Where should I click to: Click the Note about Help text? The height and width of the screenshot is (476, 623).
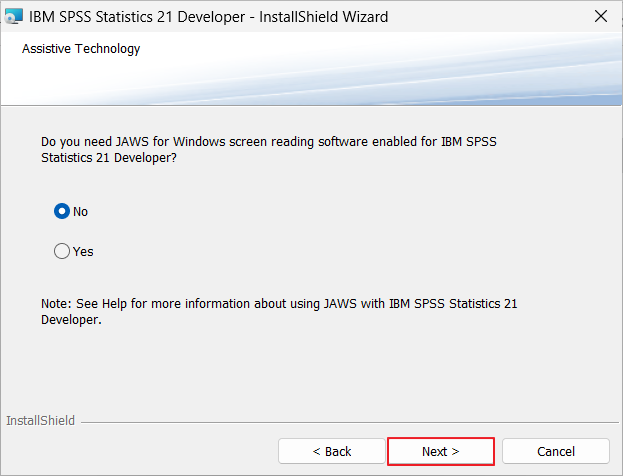tap(278, 302)
